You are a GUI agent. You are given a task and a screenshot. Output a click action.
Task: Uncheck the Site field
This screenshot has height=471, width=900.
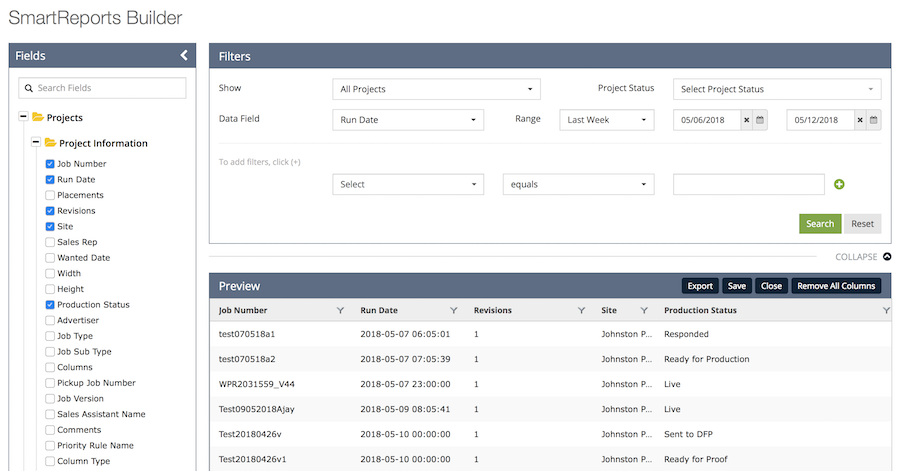click(x=50, y=227)
